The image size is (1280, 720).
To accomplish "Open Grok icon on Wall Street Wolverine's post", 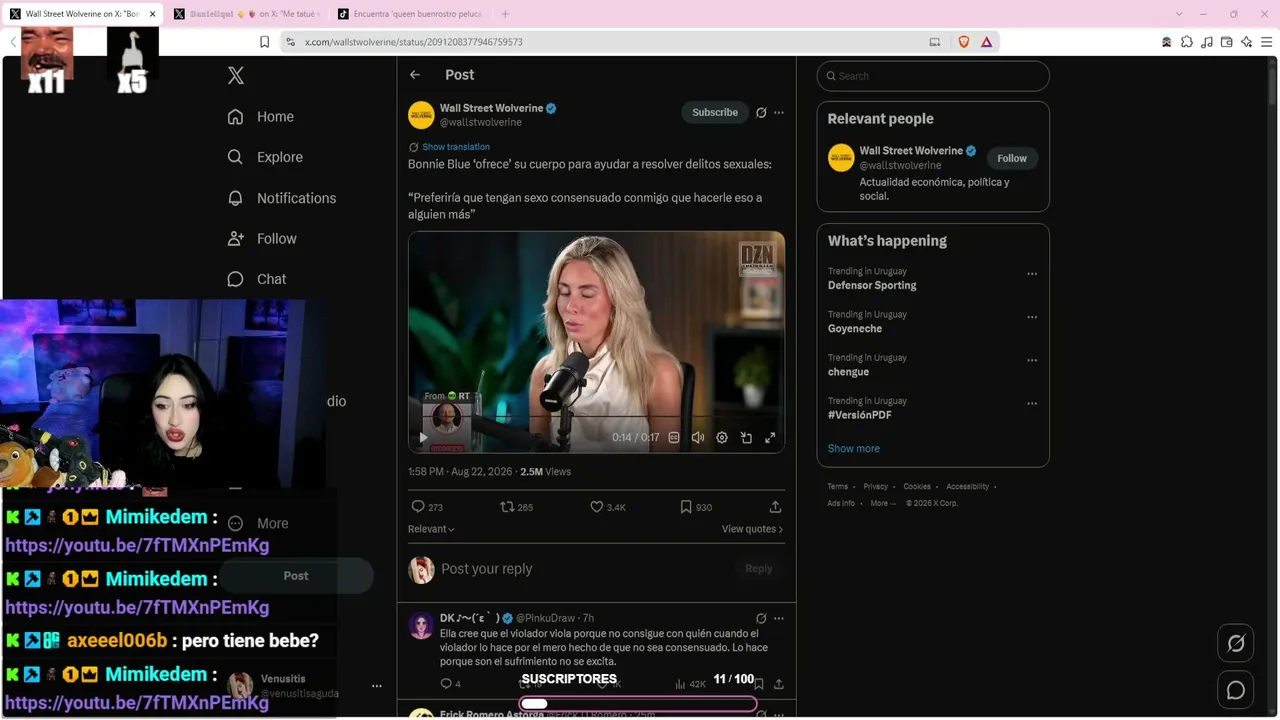I will coord(761,113).
